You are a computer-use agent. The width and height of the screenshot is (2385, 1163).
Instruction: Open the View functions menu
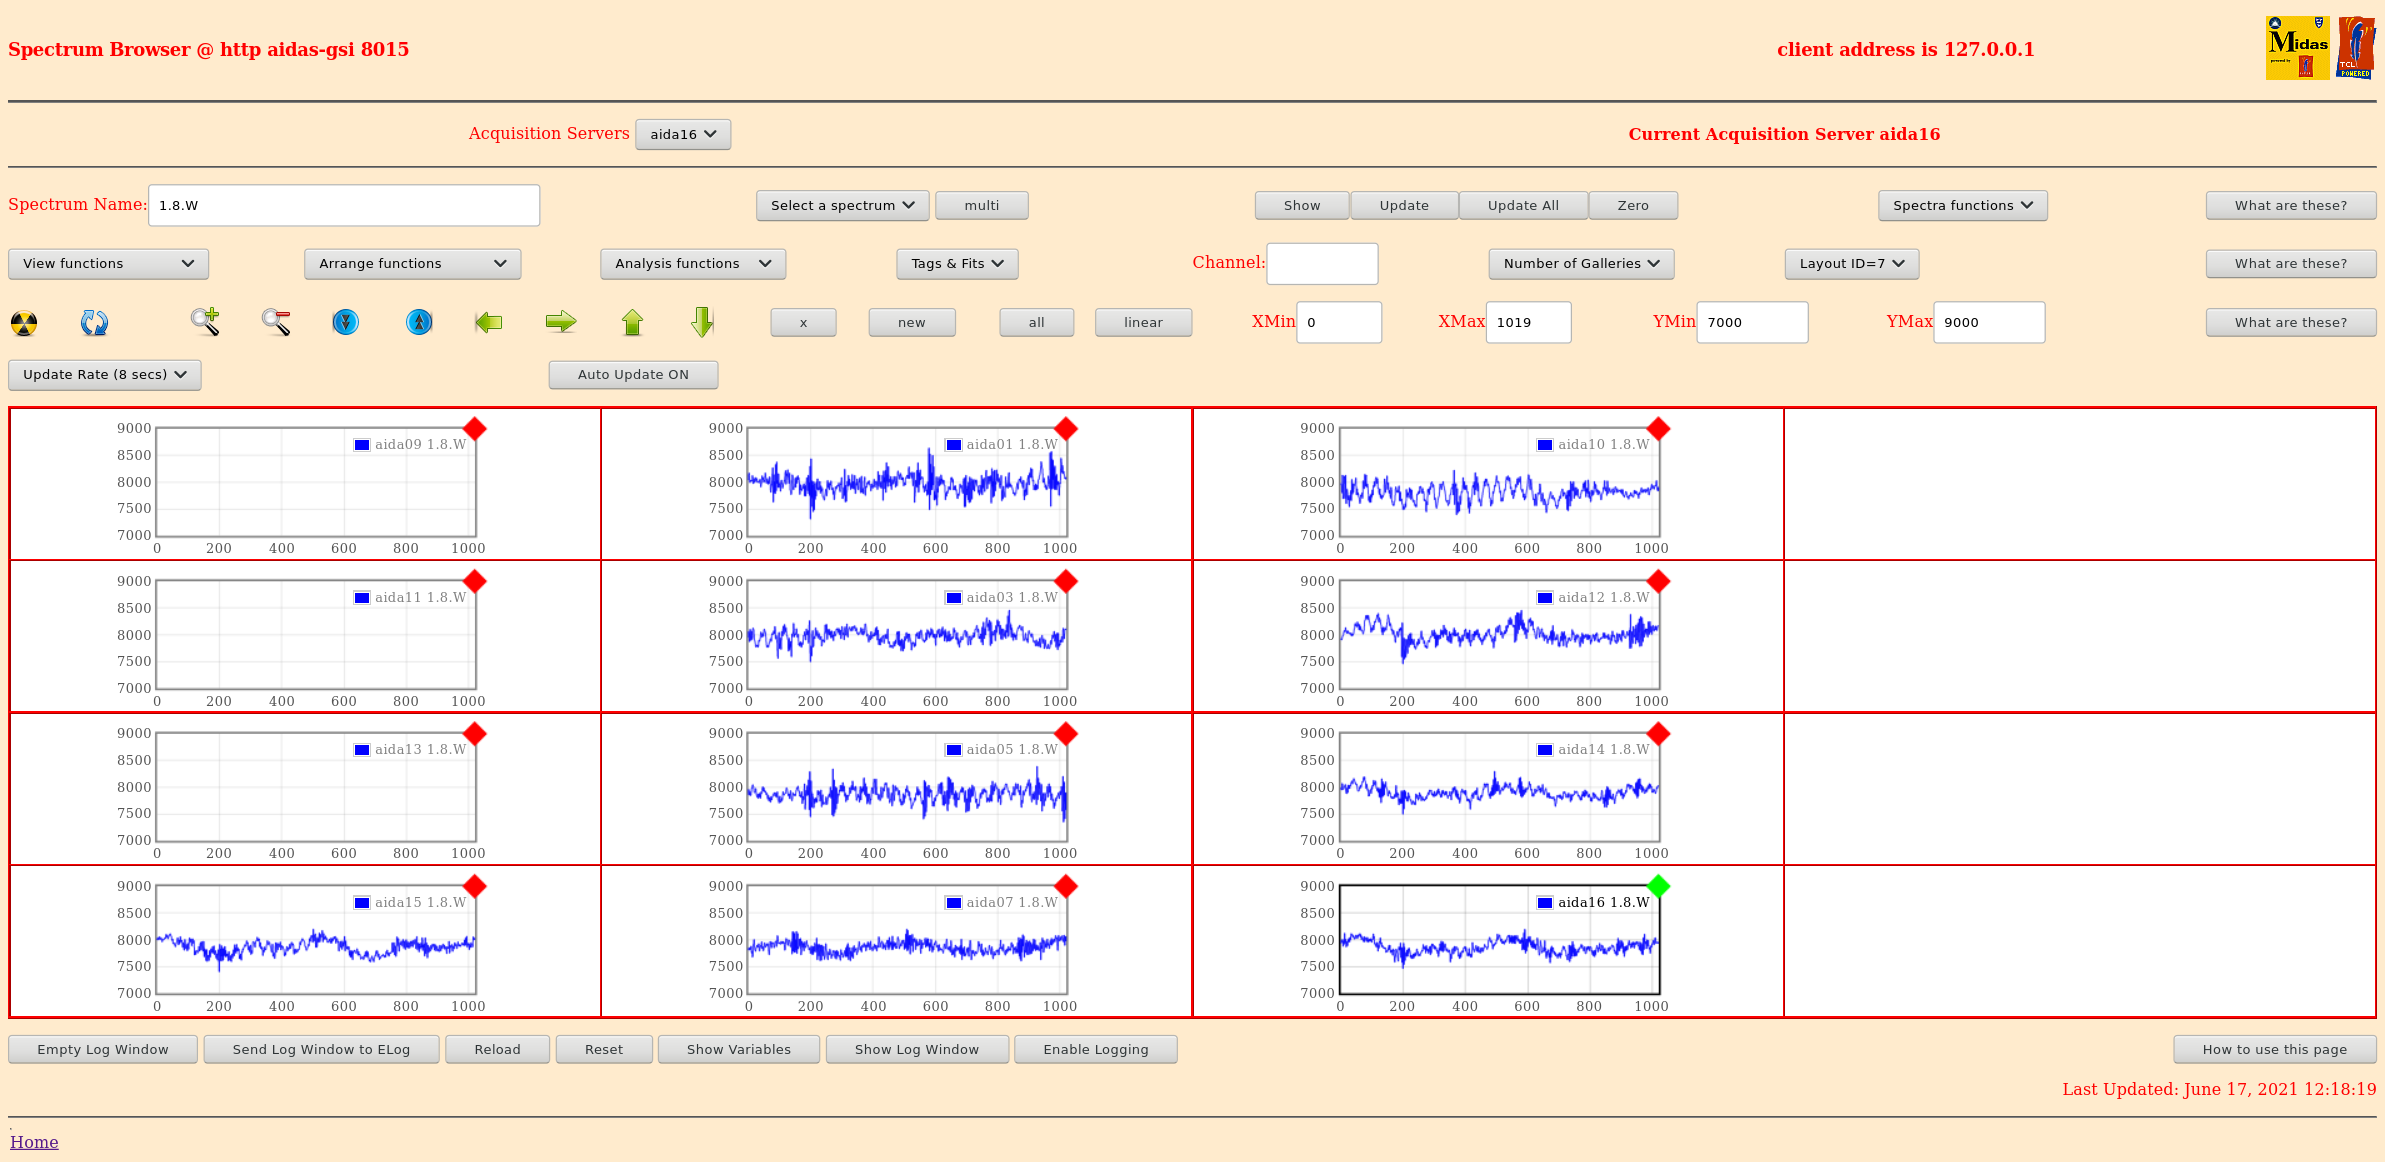coord(108,264)
